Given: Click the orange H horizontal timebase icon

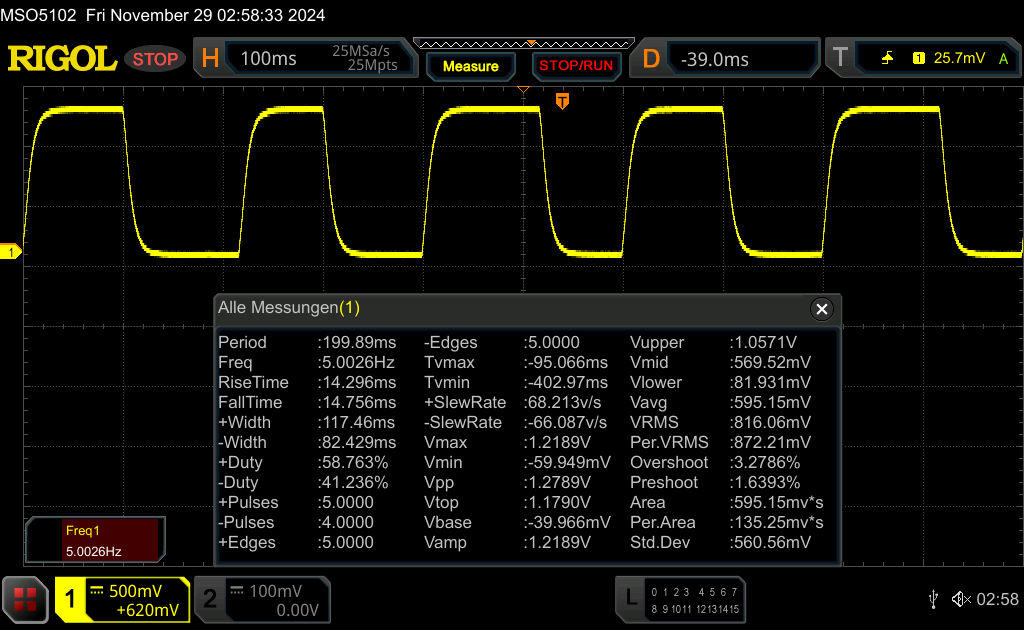Looking at the screenshot, I should (x=210, y=59).
